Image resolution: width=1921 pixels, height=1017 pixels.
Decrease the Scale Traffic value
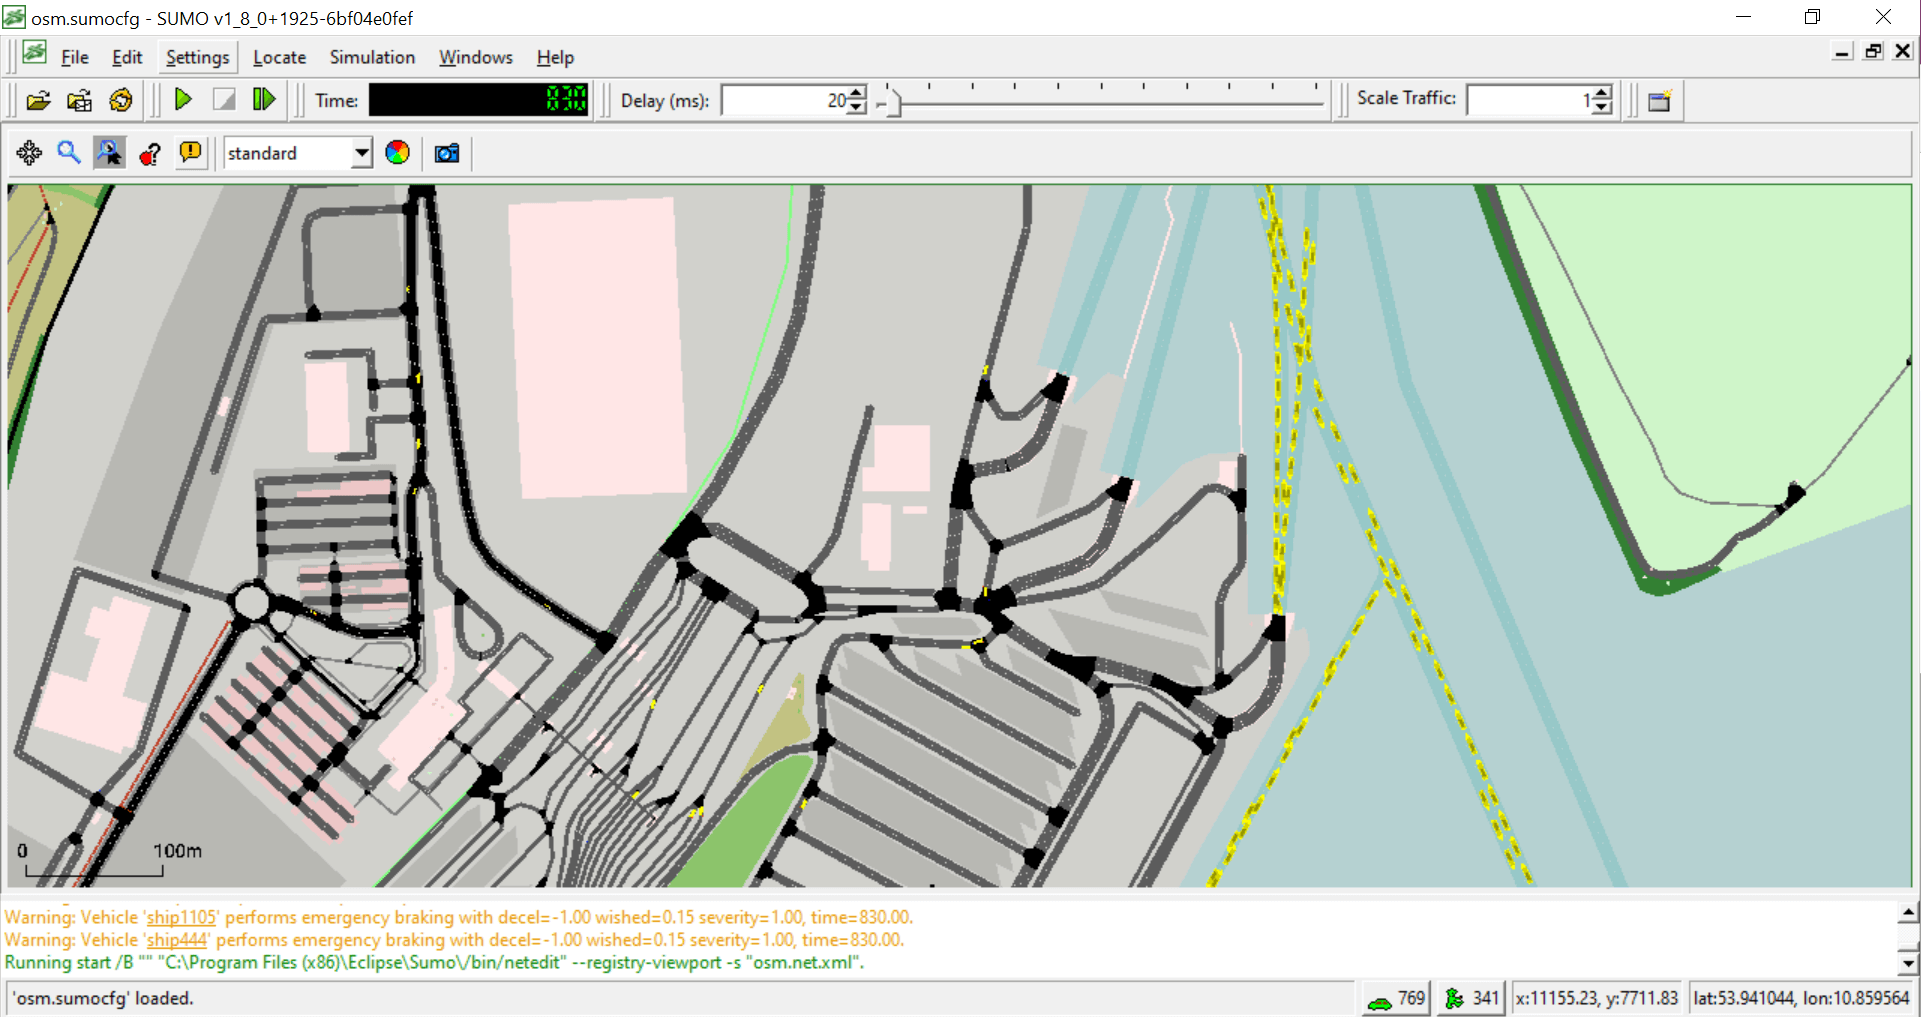click(x=1603, y=106)
